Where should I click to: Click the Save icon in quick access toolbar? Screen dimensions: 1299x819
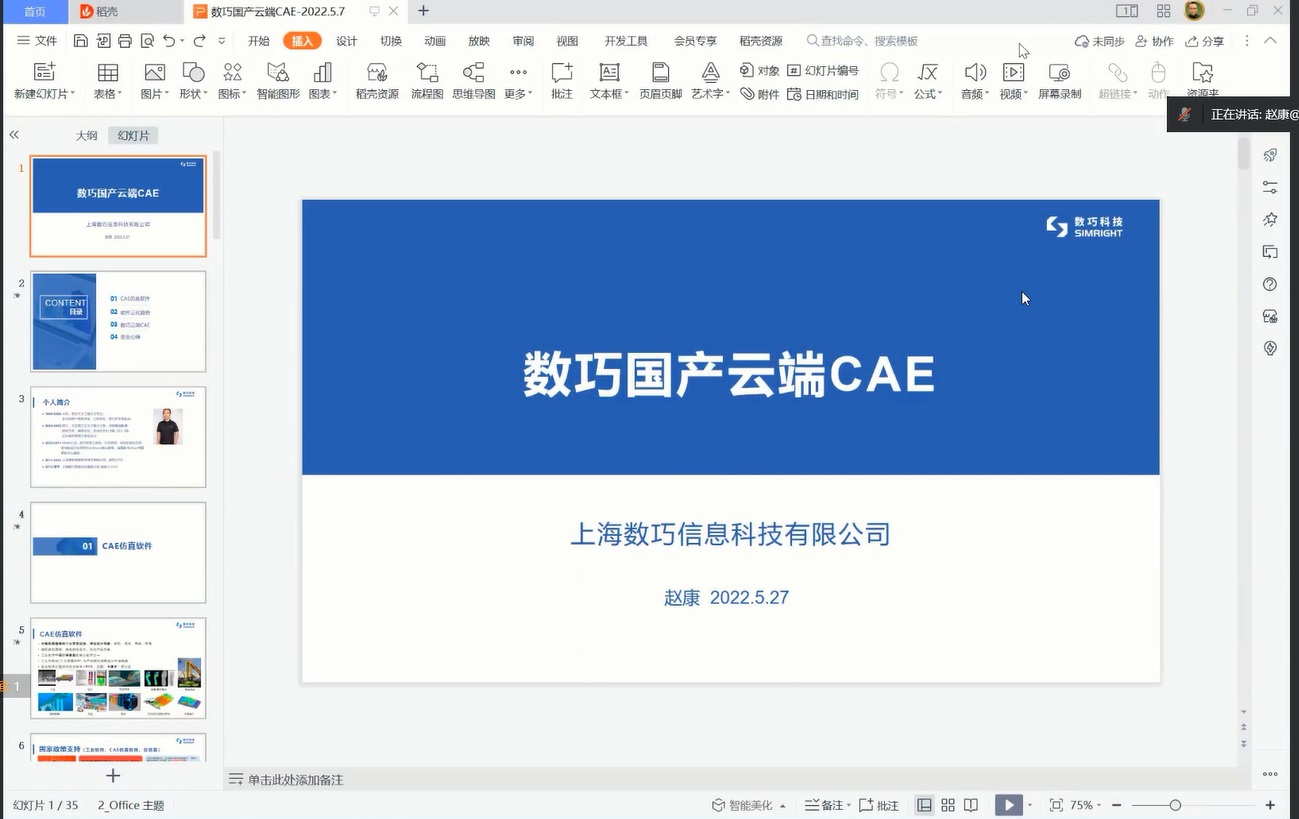80,41
